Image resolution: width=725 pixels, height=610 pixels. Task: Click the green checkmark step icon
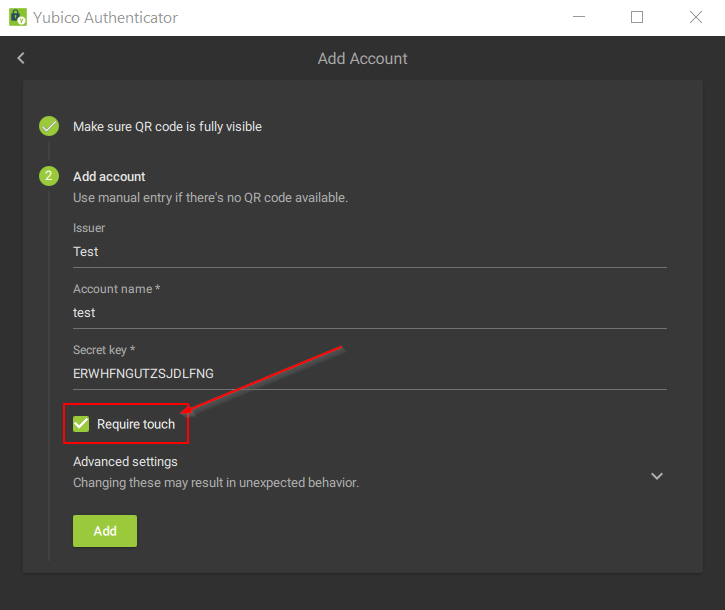click(49, 127)
